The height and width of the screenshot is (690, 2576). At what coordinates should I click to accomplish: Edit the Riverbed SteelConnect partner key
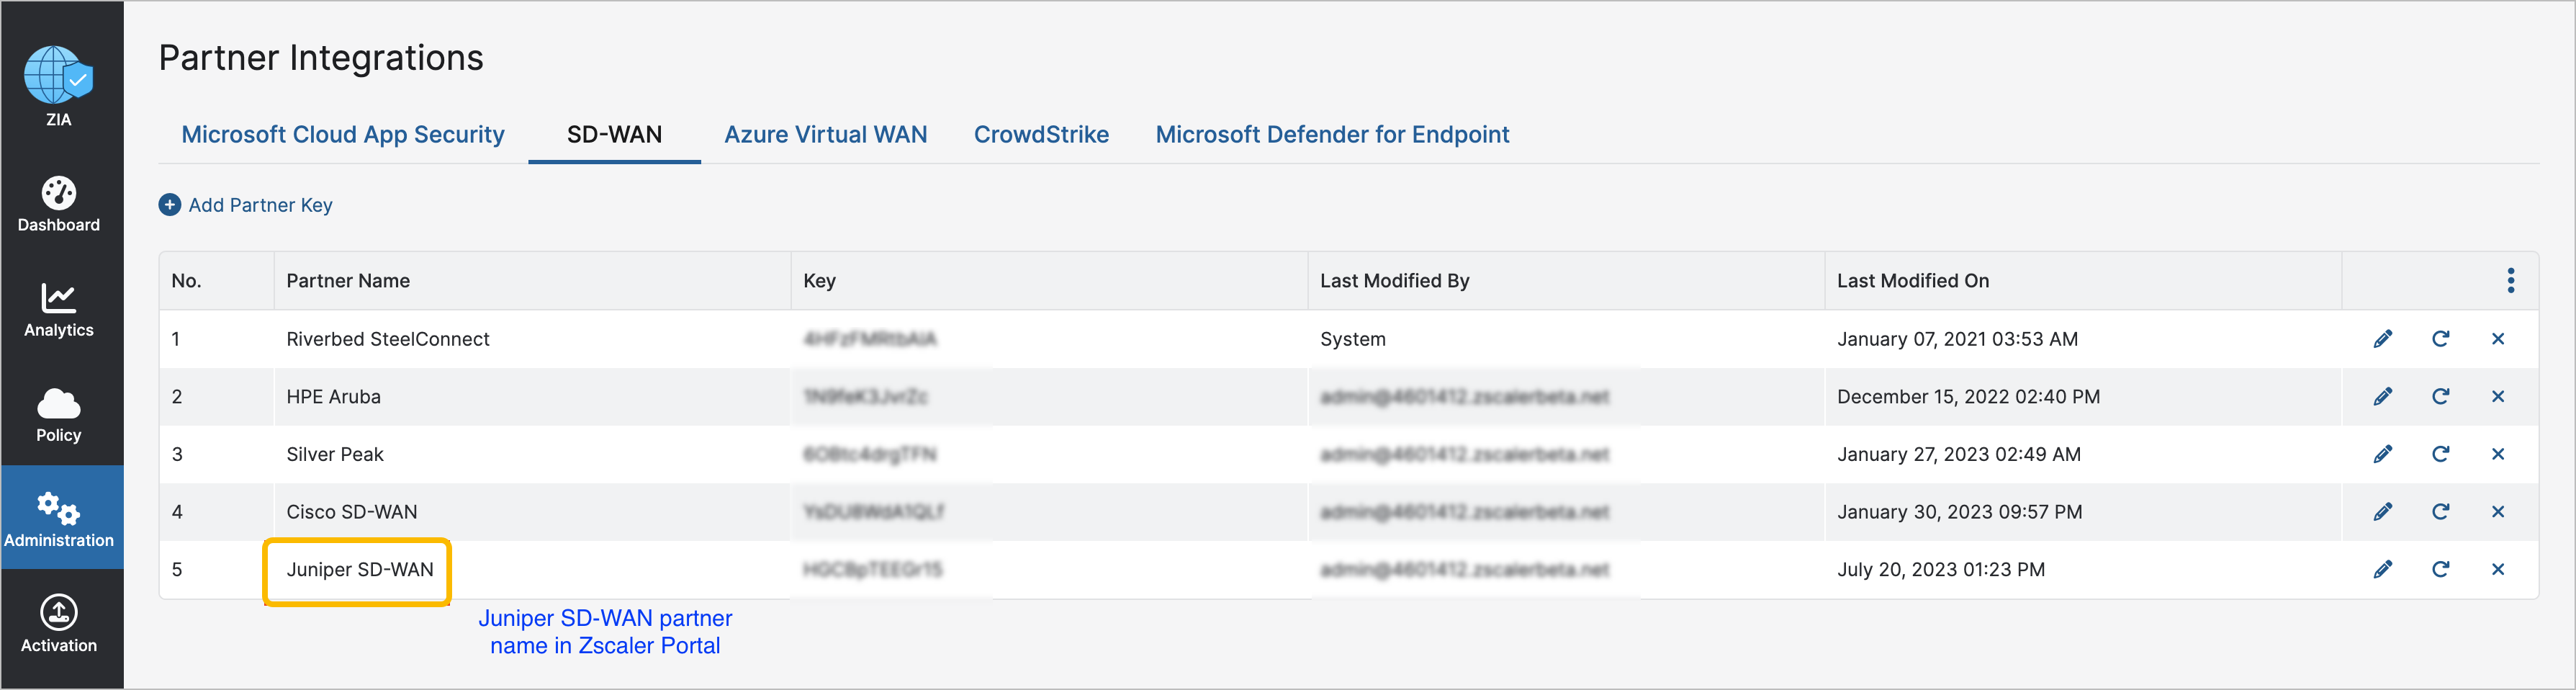click(2383, 339)
